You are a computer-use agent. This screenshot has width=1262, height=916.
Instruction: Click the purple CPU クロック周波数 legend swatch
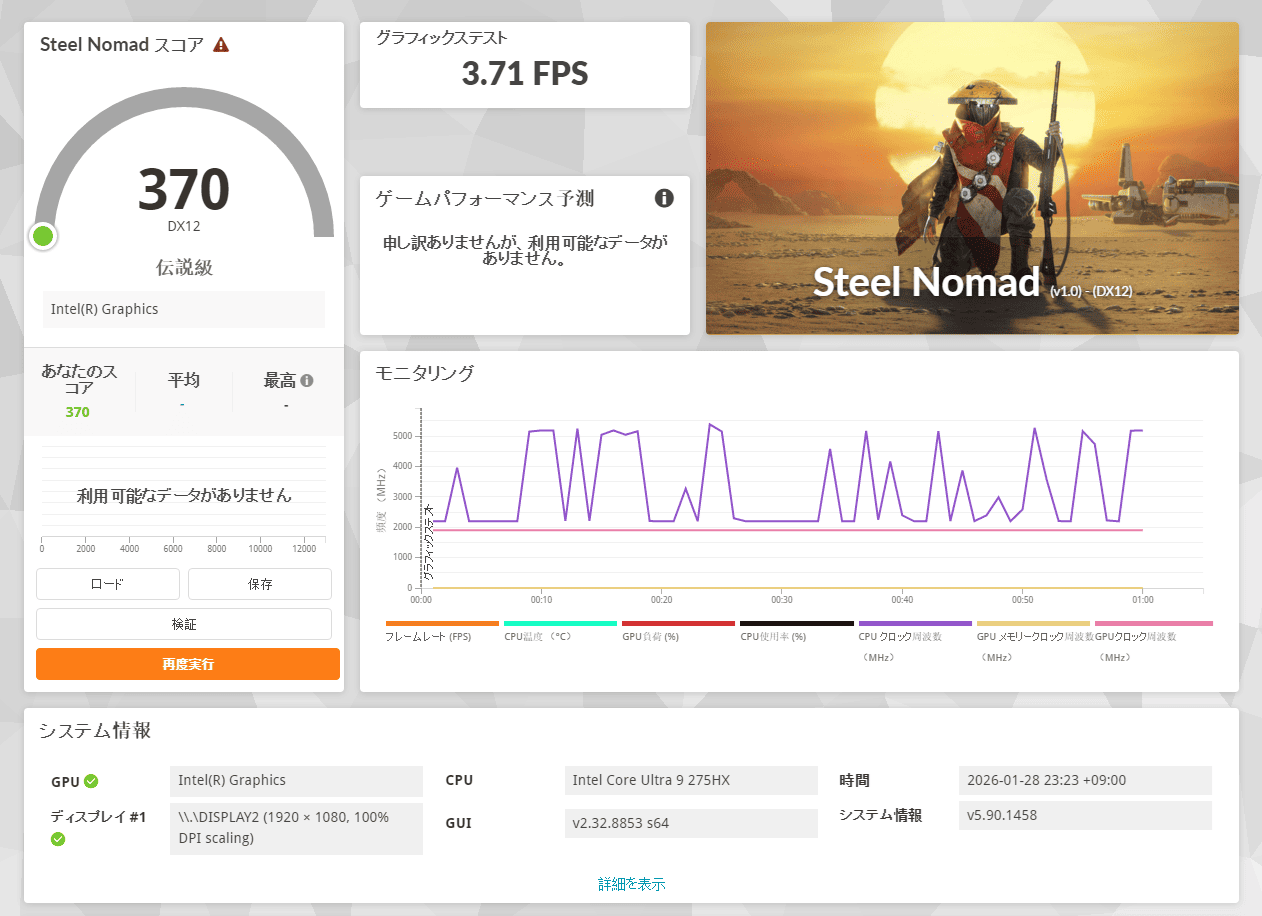coord(914,623)
